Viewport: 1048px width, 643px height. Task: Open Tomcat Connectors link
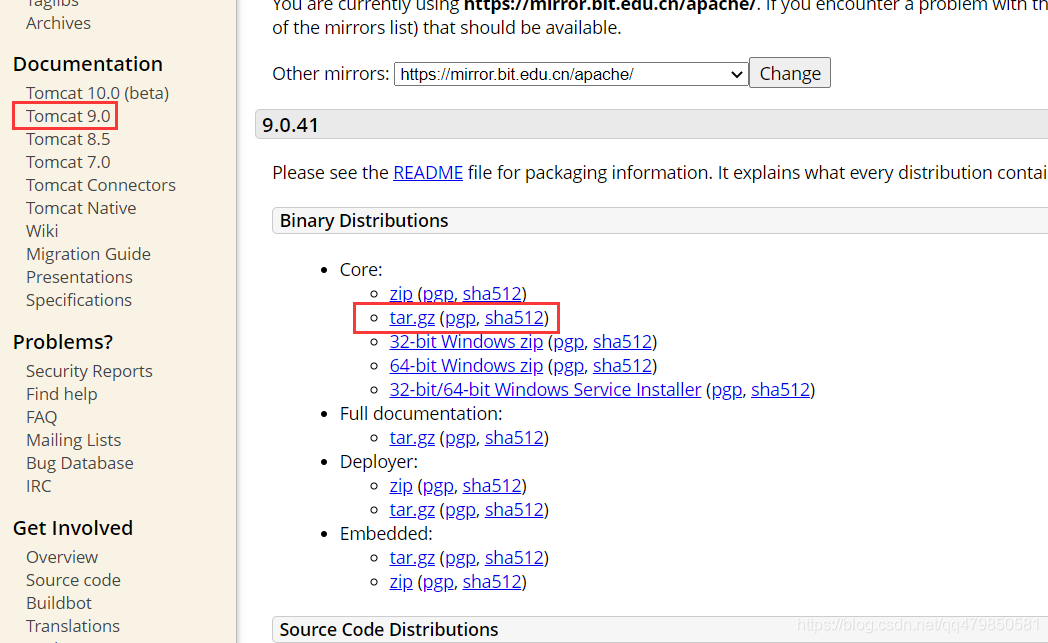(101, 185)
